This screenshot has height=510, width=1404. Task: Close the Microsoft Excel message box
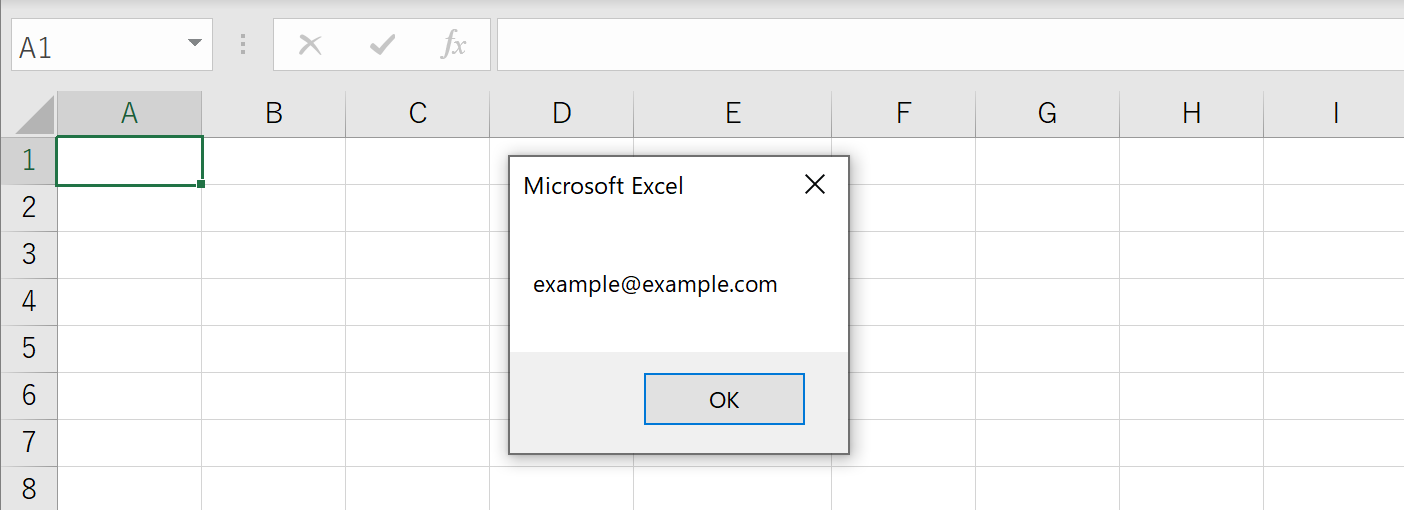(x=815, y=184)
